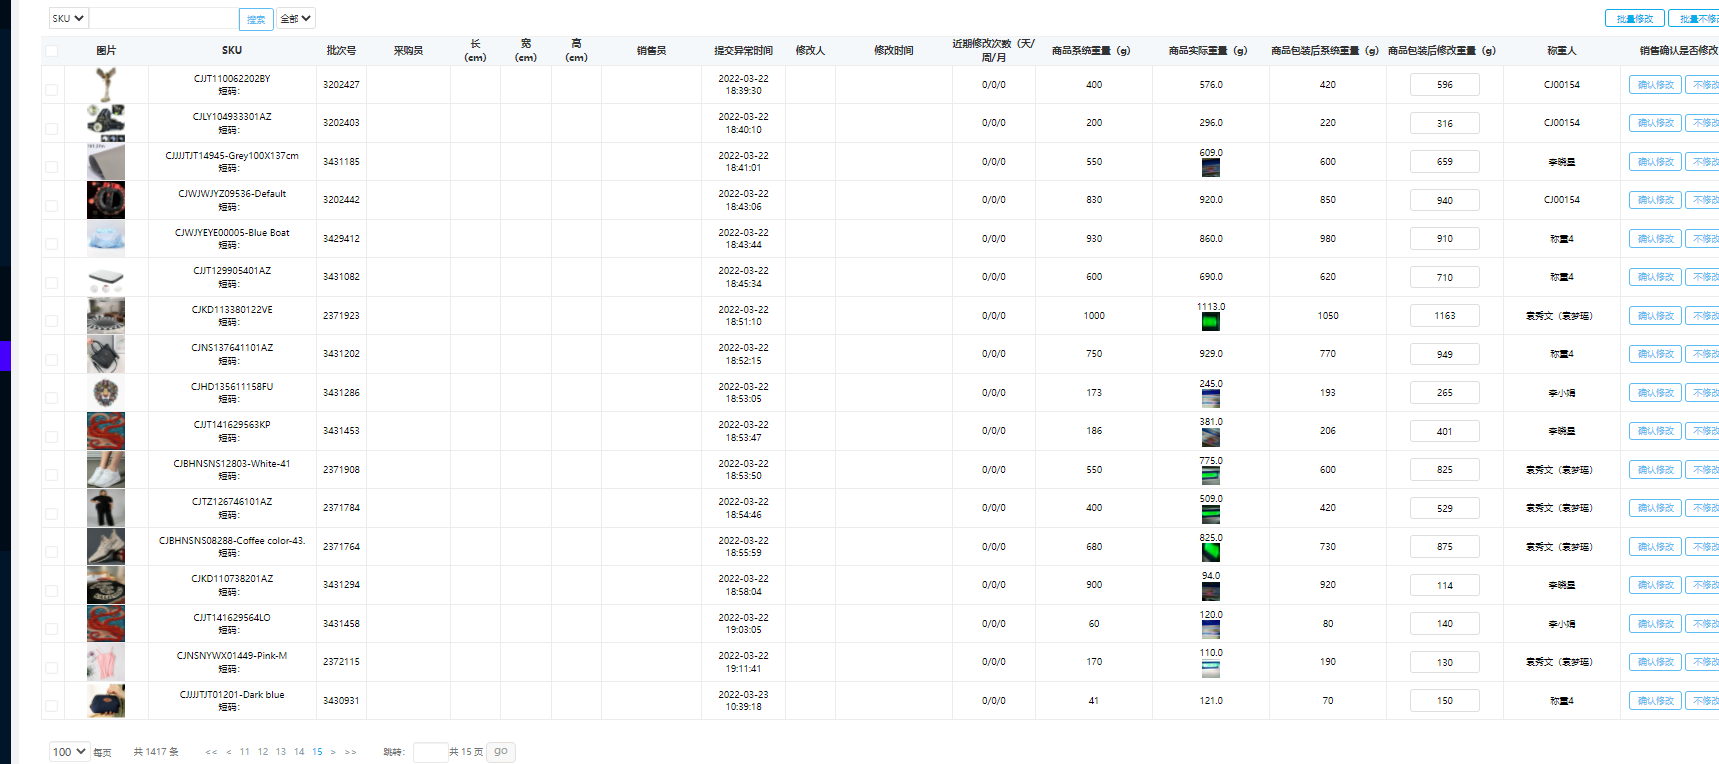Toggle the select-all checkbox in table header

[51, 51]
